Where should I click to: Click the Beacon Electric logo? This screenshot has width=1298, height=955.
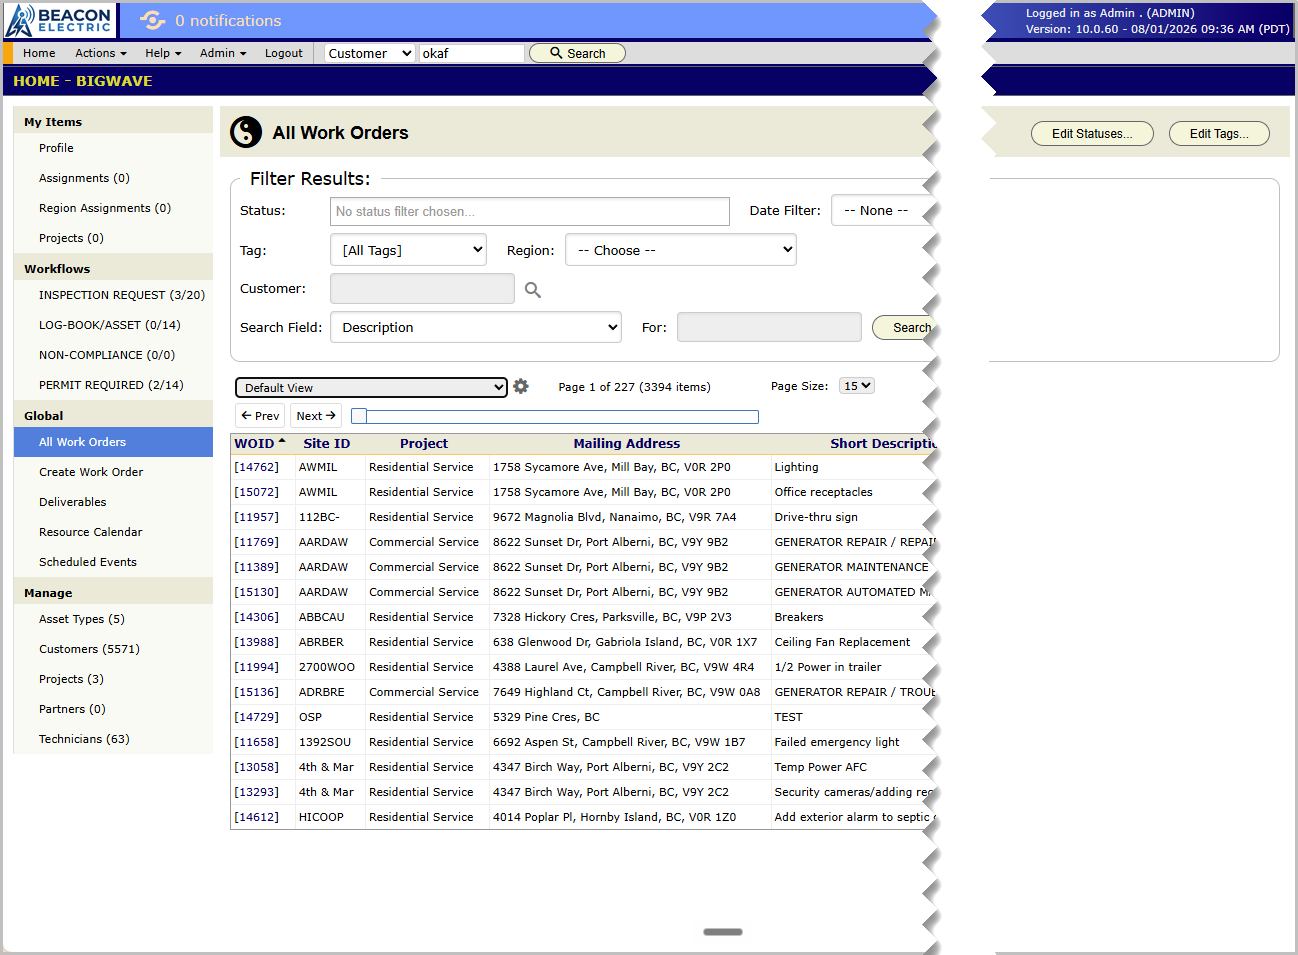[59, 20]
